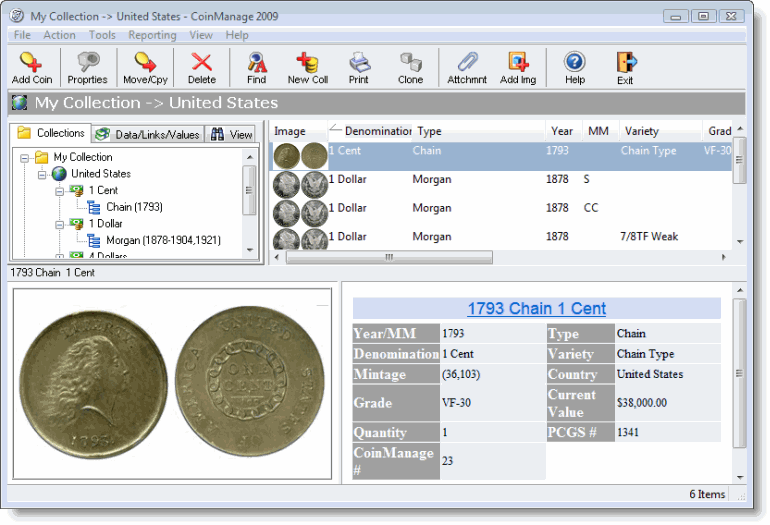Click the Chain (1793) type icon in the tree
Viewport: 770px width, 525px height.
[x=94, y=207]
